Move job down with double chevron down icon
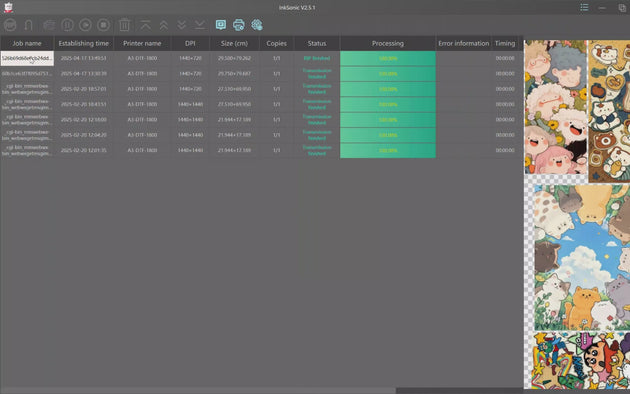 click(x=182, y=25)
